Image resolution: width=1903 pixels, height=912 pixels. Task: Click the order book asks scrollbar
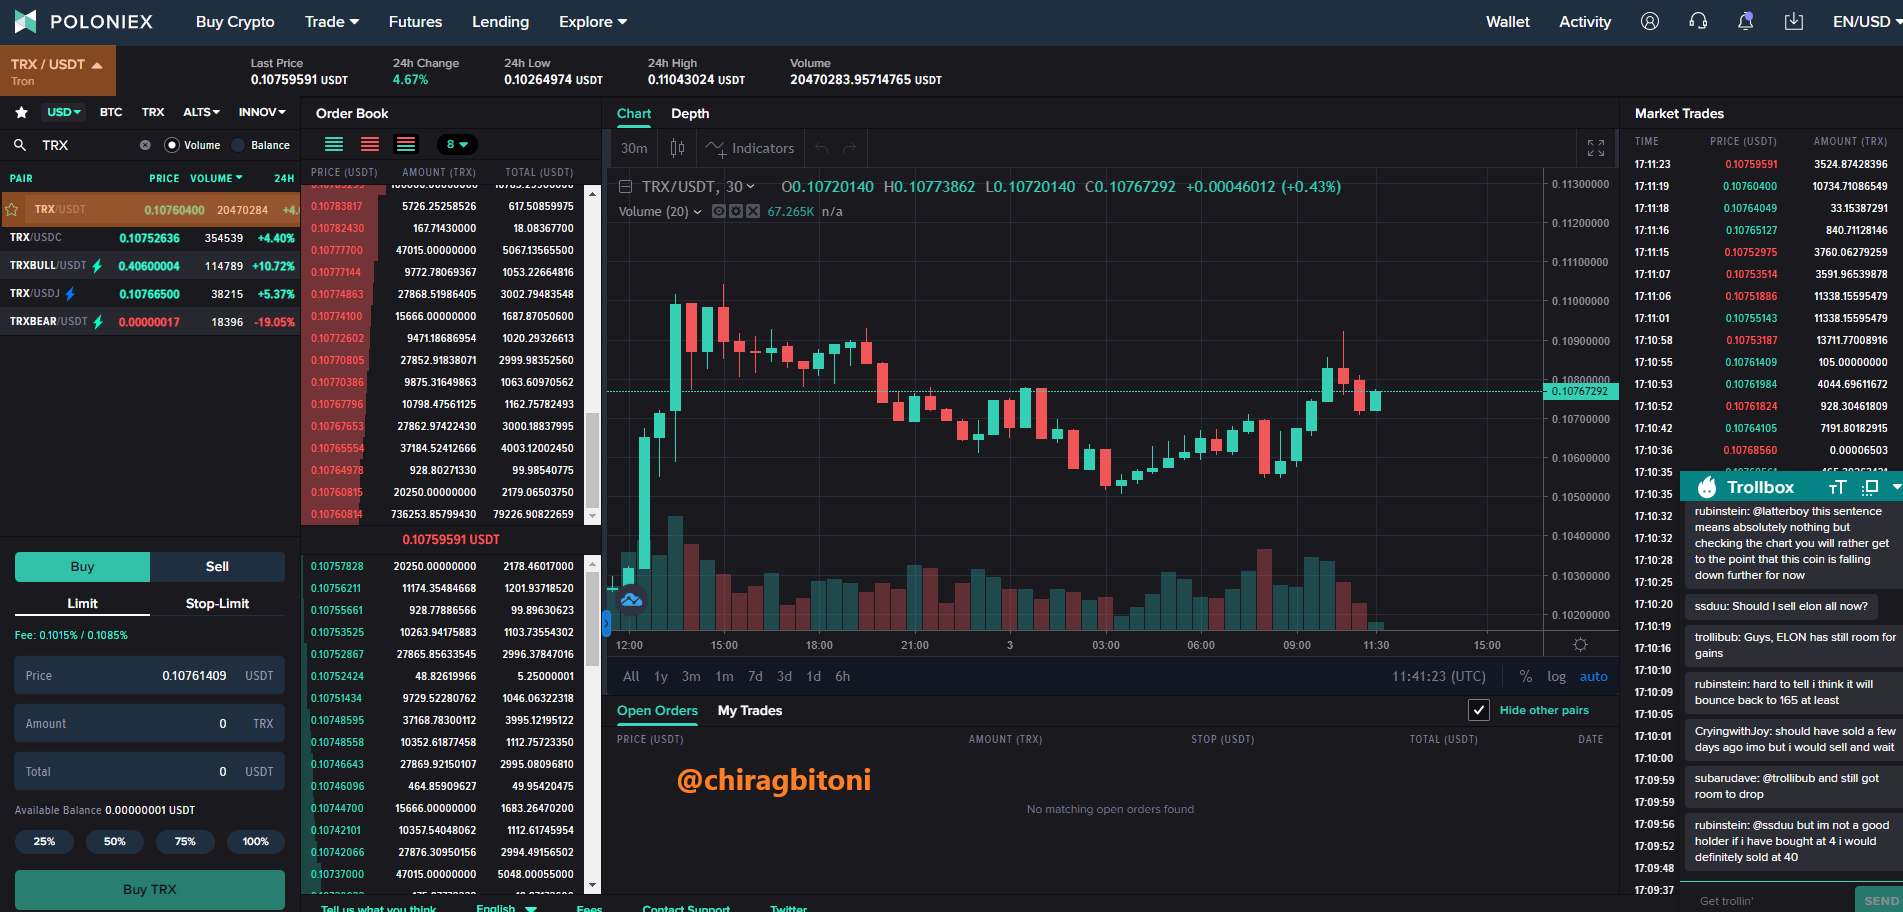tap(592, 460)
